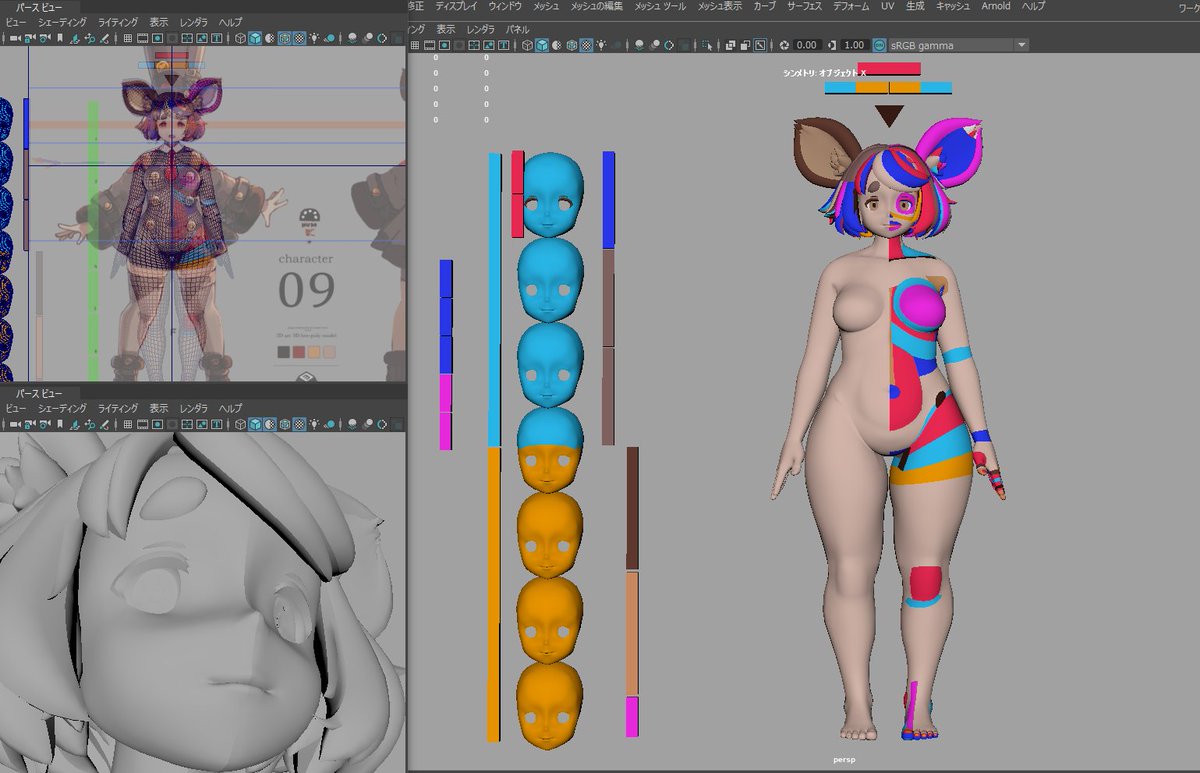Click the grid icon in the top-left panel toolbar
The width and height of the screenshot is (1200, 773).
(x=128, y=38)
